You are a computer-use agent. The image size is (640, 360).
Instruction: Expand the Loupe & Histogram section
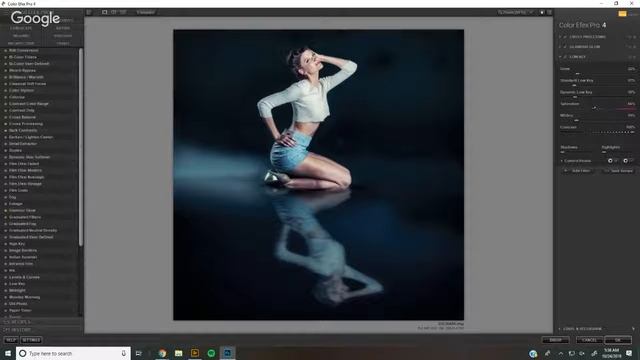(560, 329)
